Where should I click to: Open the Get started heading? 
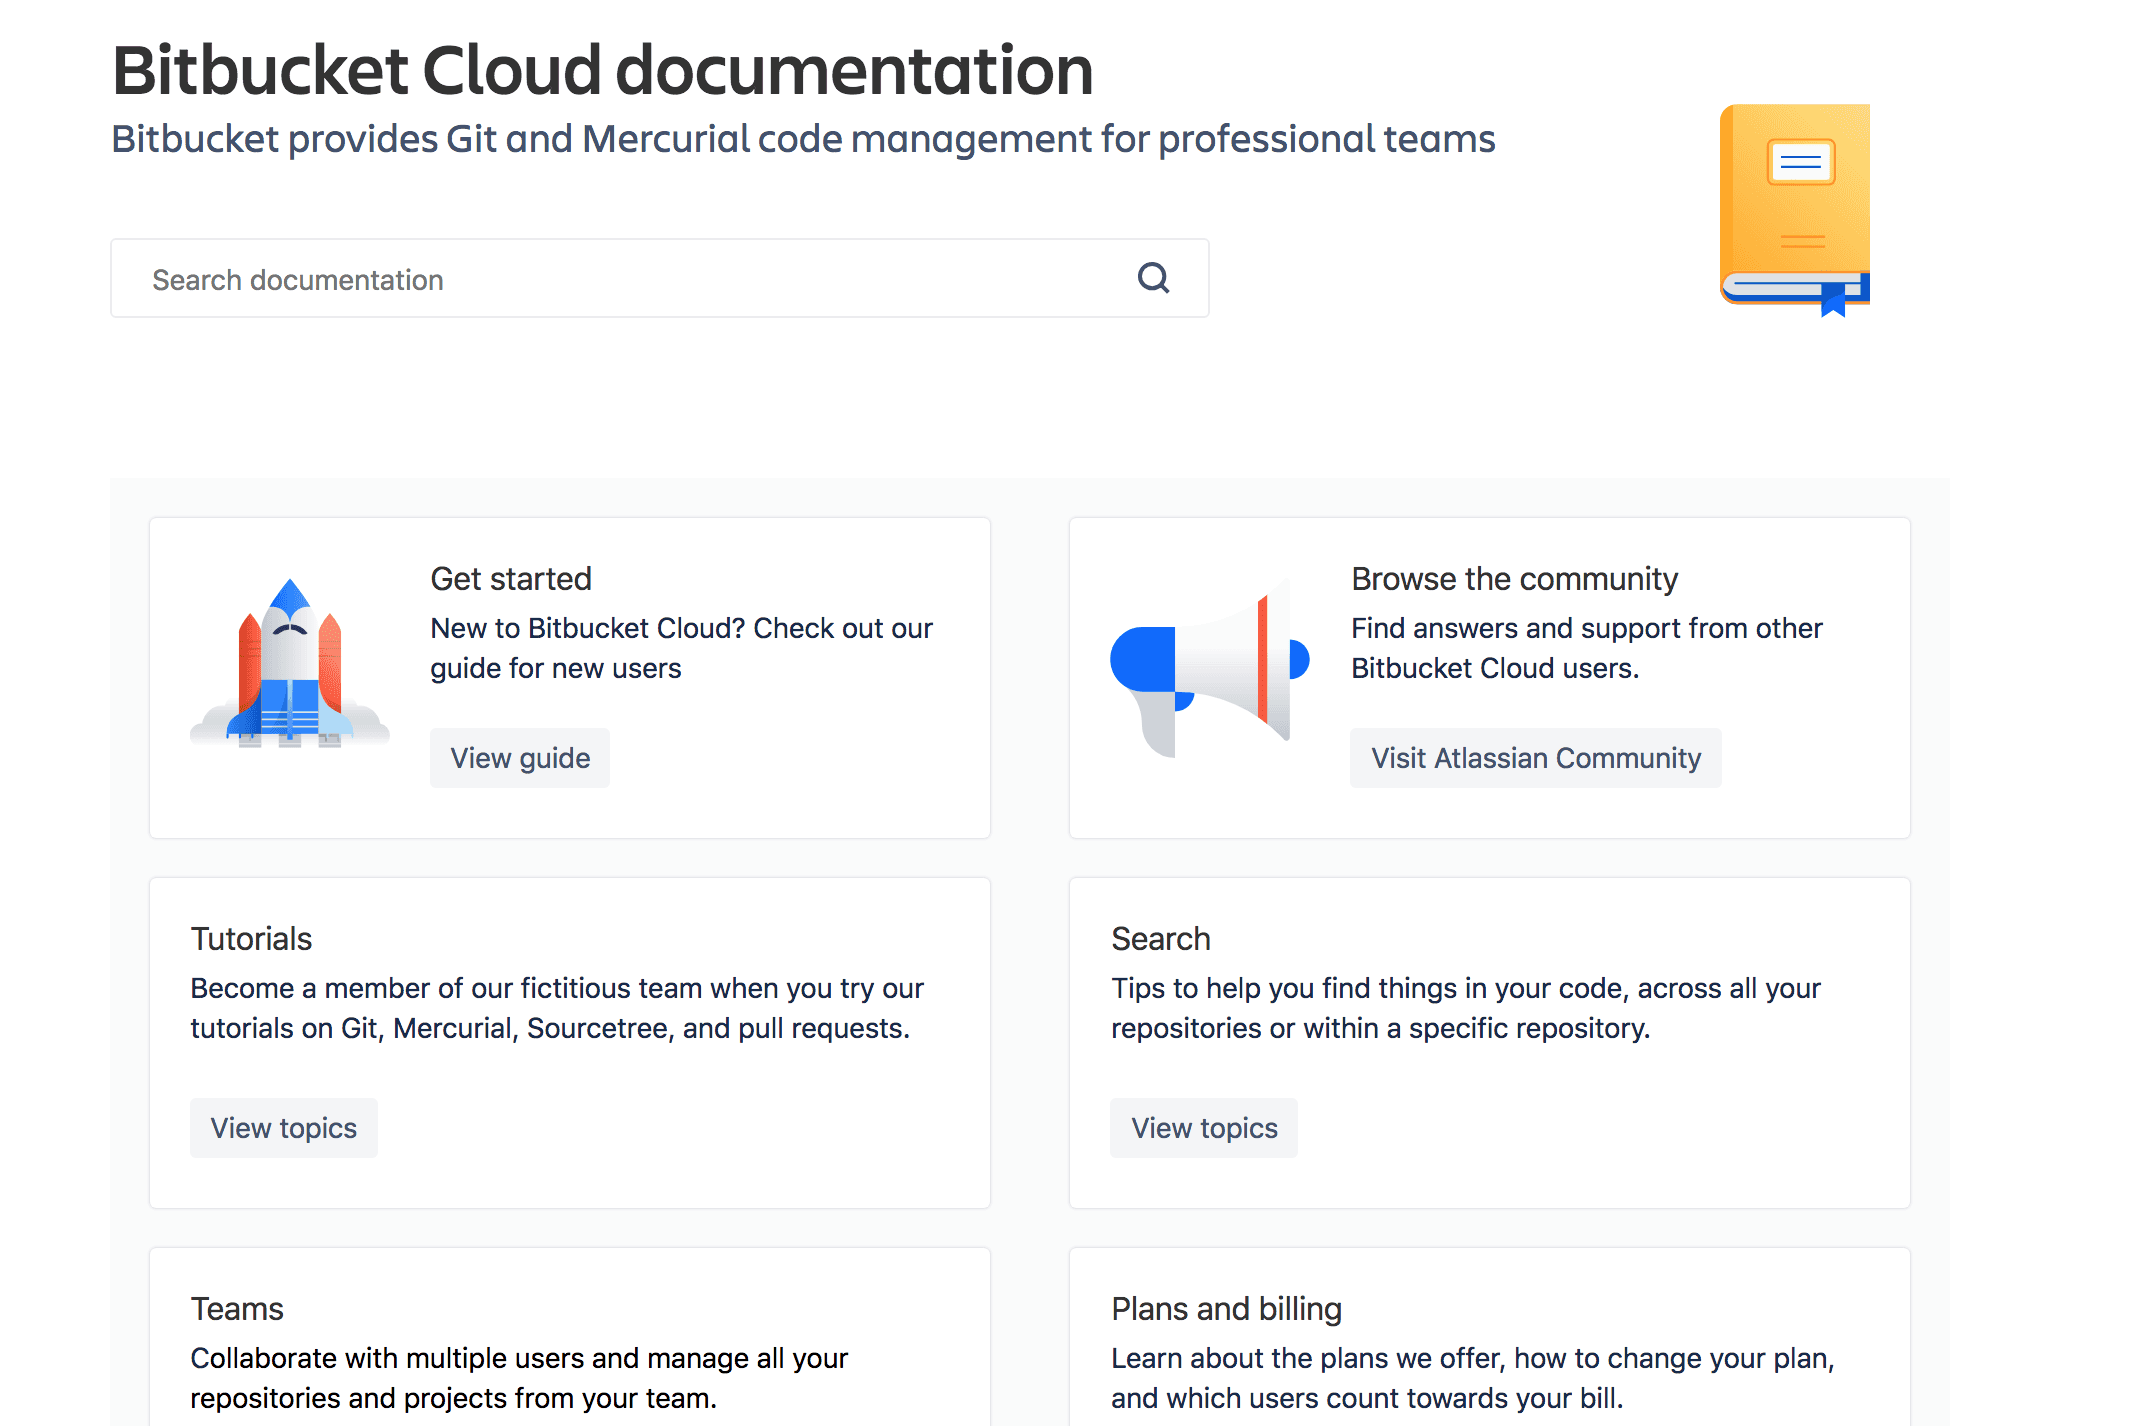point(511,579)
